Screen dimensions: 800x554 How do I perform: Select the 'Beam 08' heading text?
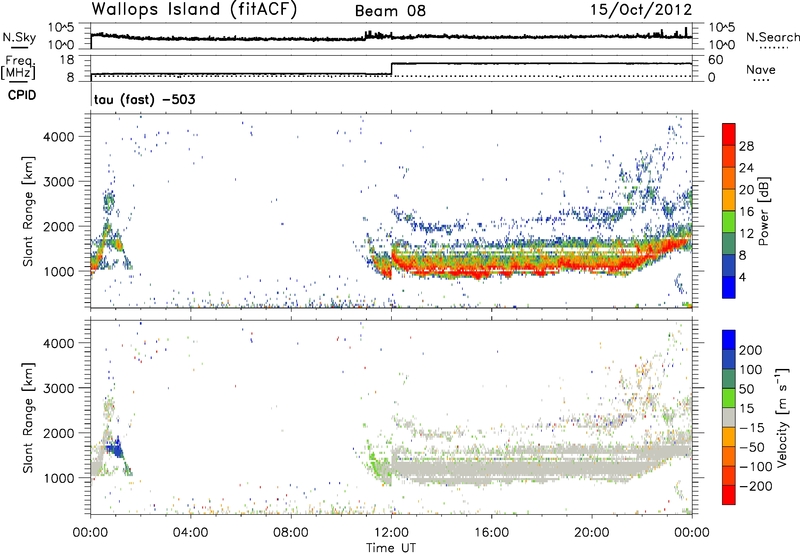click(390, 11)
